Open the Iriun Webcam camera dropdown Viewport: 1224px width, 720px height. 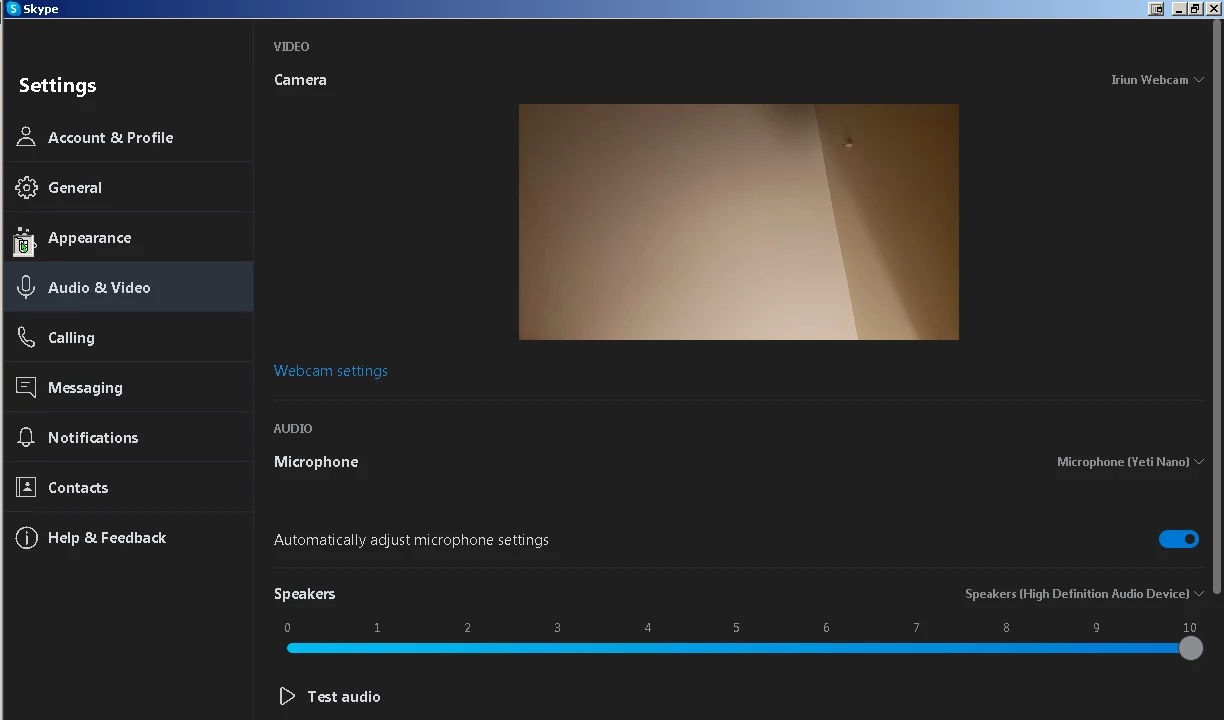coord(1156,80)
